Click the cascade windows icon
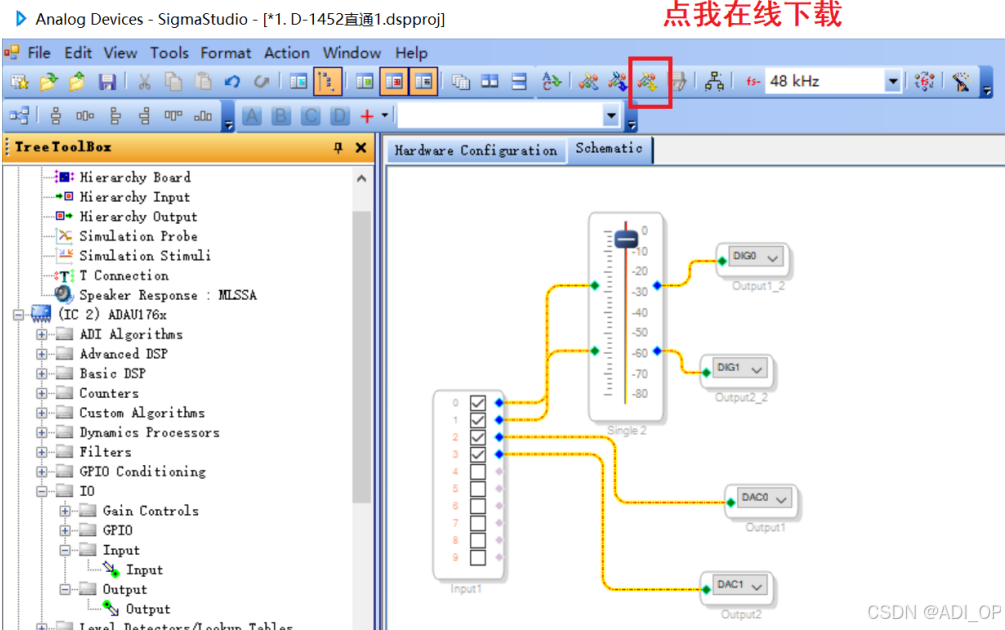Screen dimensions: 1005x630 [461, 81]
